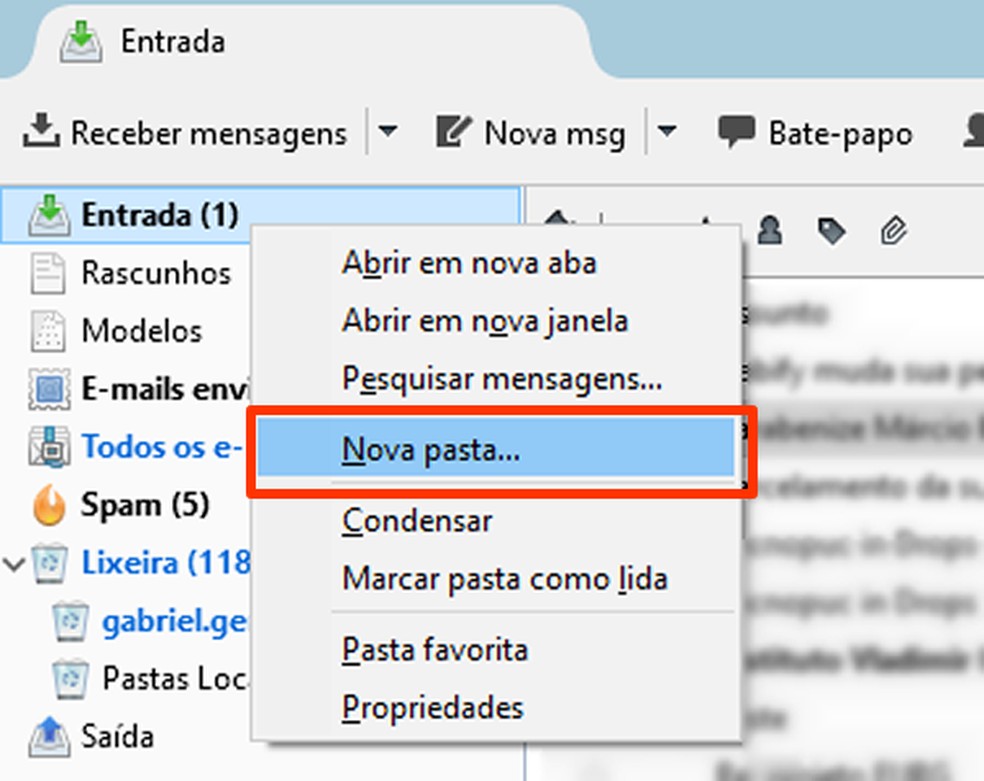This screenshot has width=984, height=781.
Task: Collapse the Lixeira folder tree
Action: pyautogui.click(x=13, y=563)
